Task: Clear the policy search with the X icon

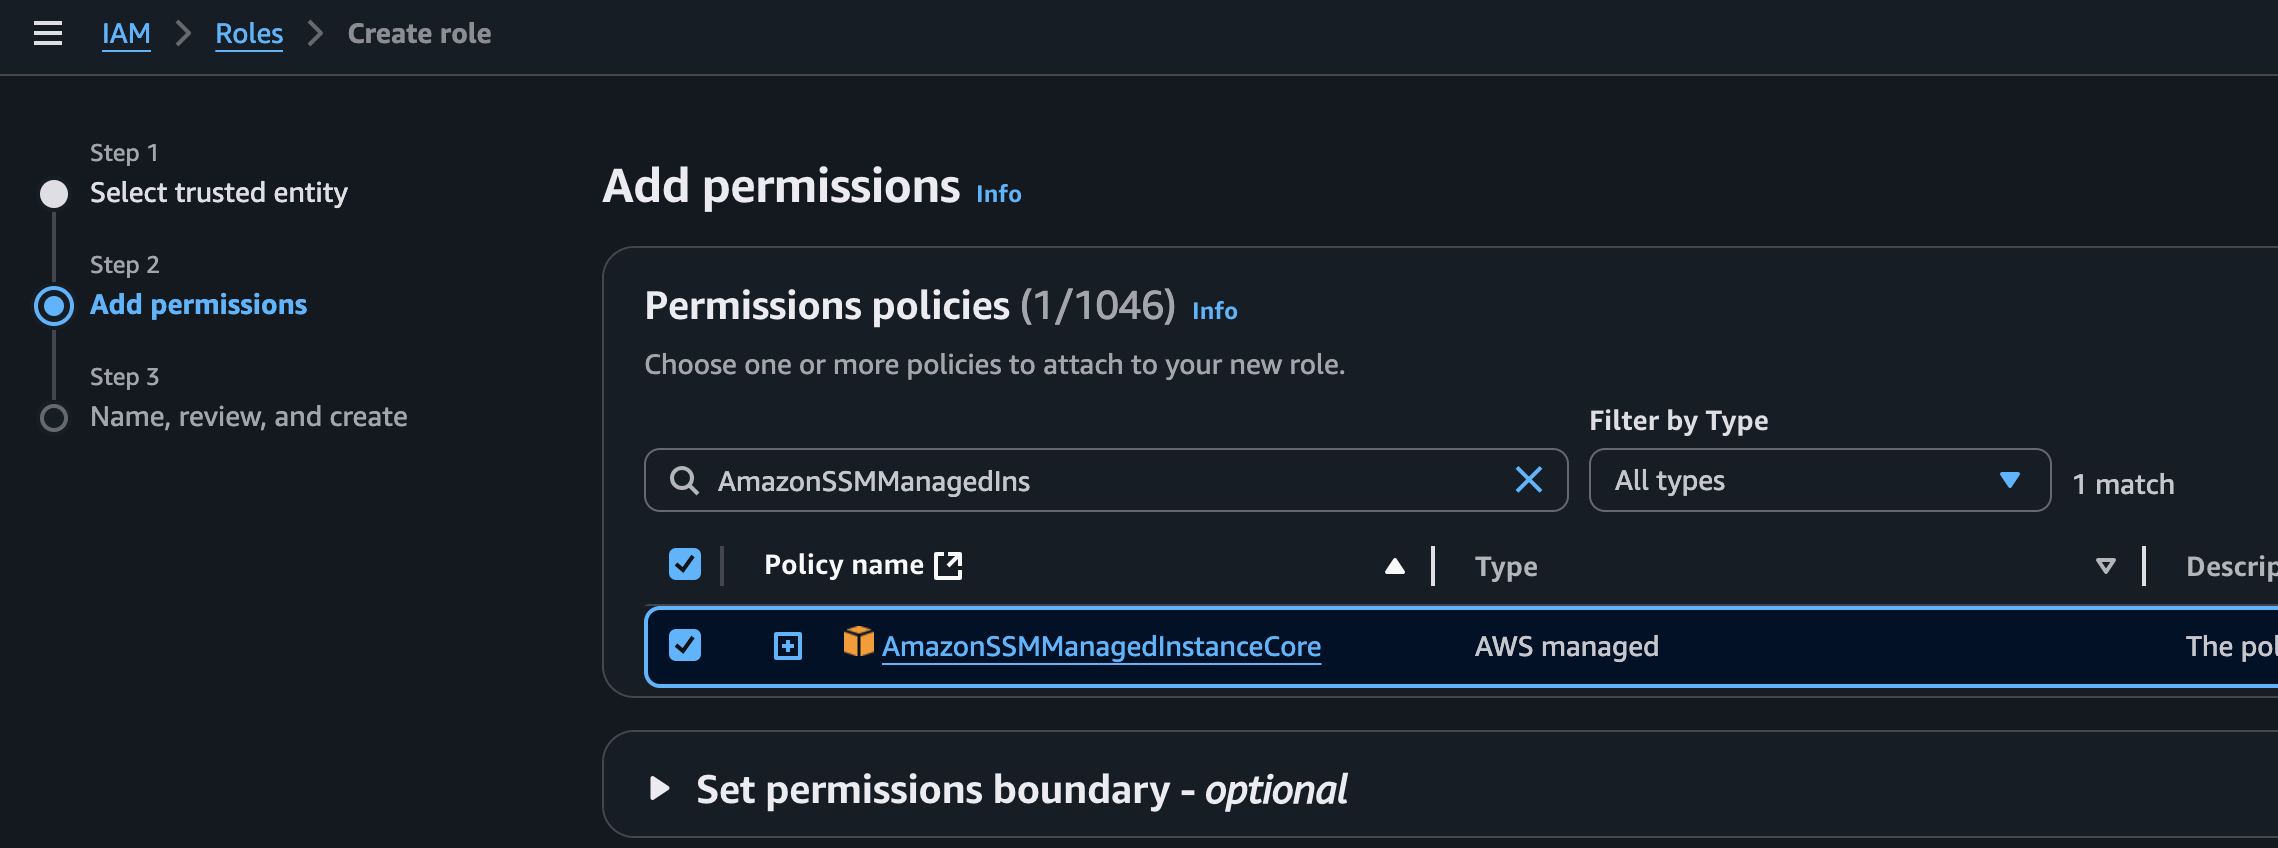Action: [x=1528, y=480]
